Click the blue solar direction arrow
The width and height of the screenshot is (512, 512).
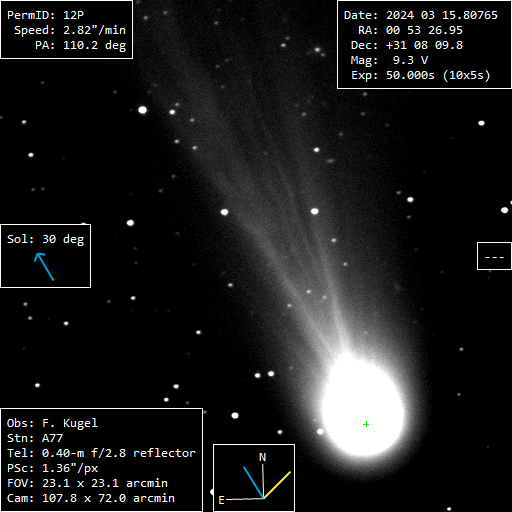(x=44, y=267)
